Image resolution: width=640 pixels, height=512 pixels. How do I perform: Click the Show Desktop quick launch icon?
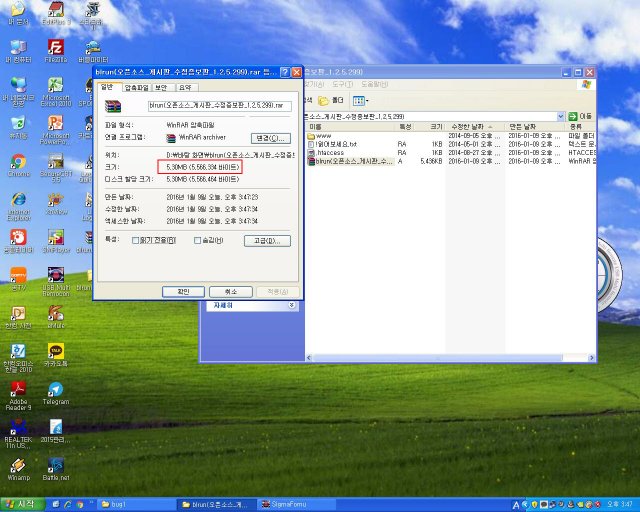click(56, 505)
